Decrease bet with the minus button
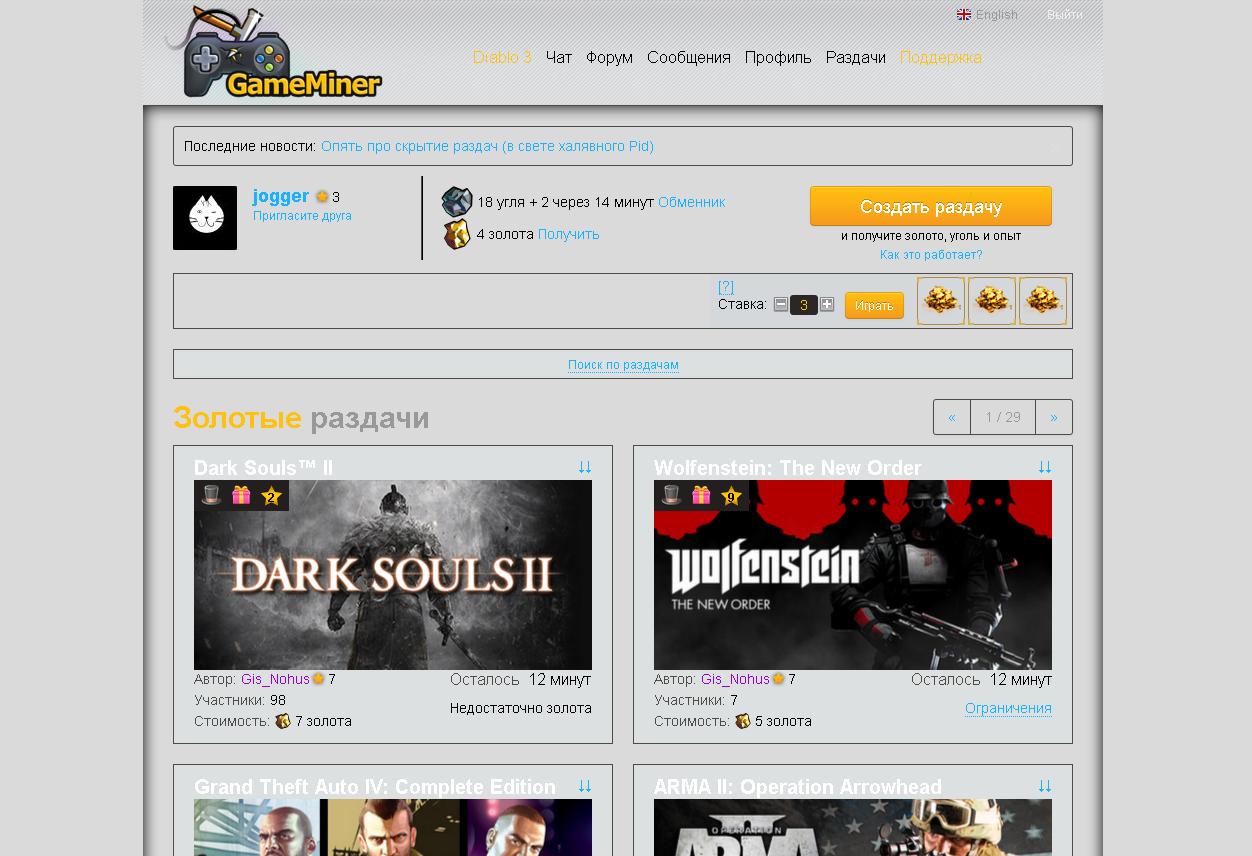1252x856 pixels. tap(781, 305)
